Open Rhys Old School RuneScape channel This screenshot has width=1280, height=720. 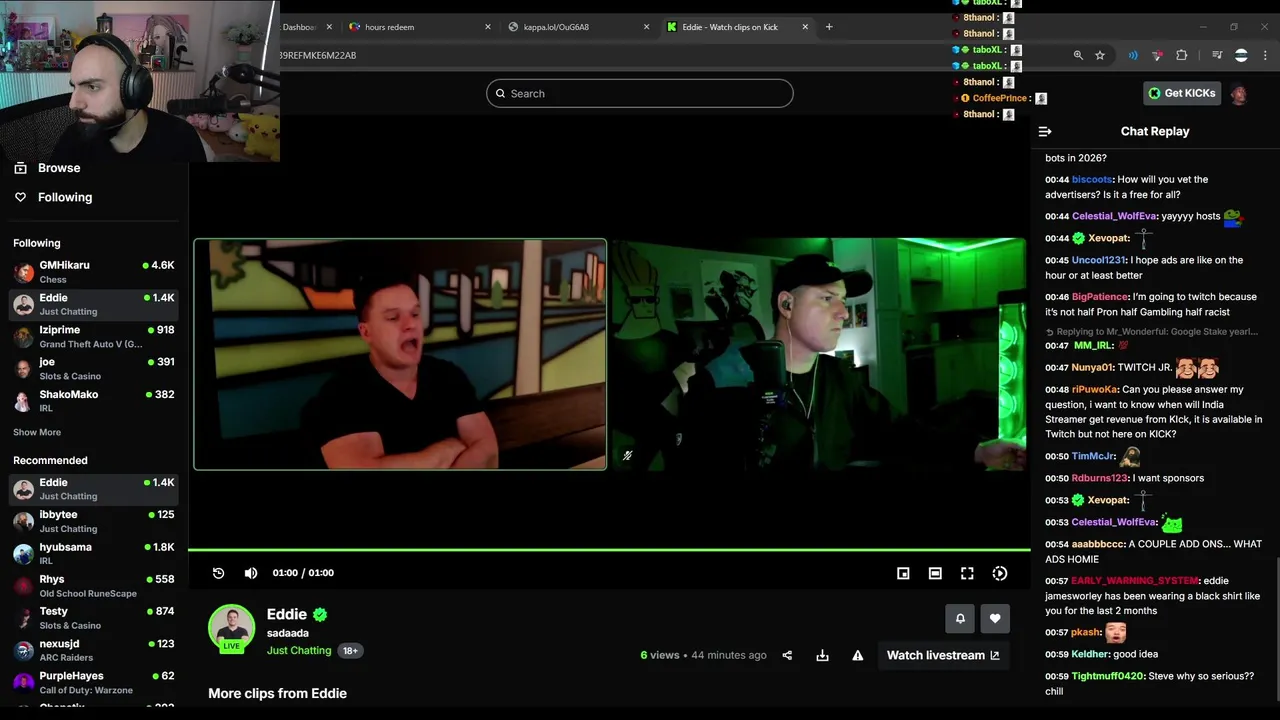95,586
